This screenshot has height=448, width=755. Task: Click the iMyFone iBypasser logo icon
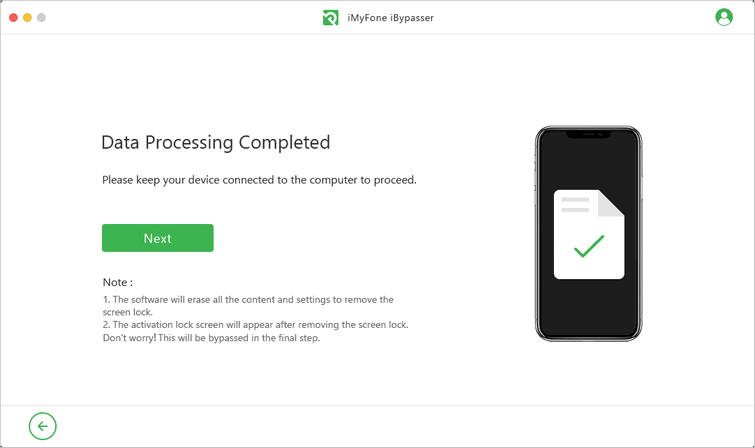click(x=330, y=18)
